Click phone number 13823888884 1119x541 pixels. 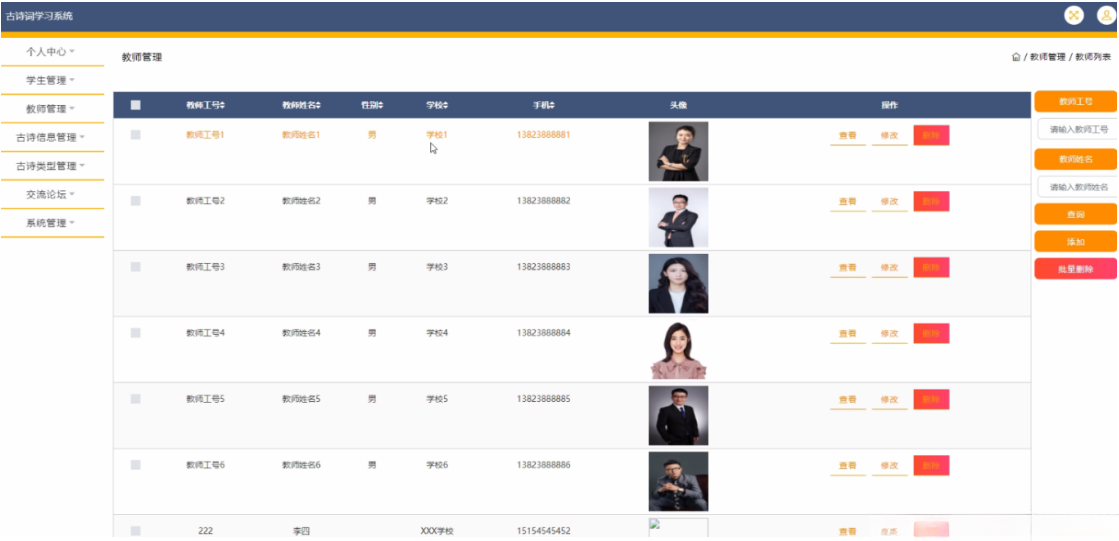tap(544, 333)
